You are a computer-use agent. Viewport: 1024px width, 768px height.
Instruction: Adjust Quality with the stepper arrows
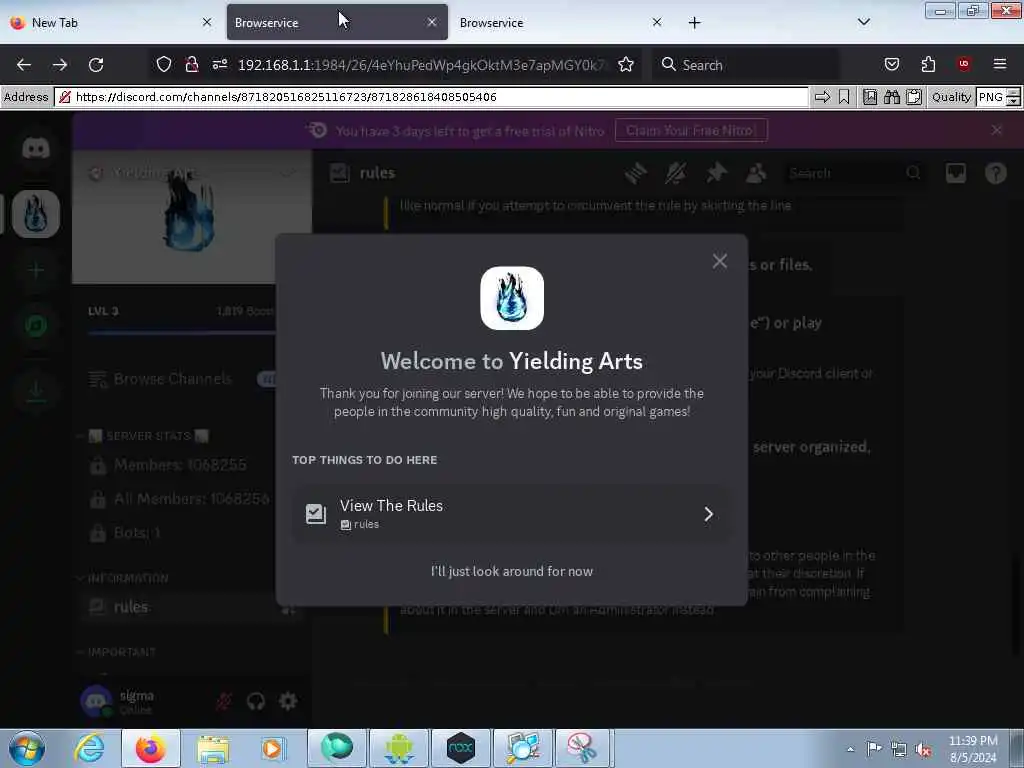pos(1014,97)
